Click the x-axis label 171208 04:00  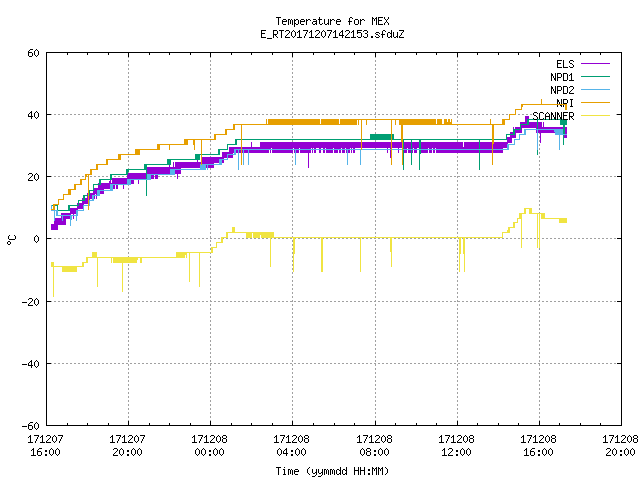click(x=291, y=446)
